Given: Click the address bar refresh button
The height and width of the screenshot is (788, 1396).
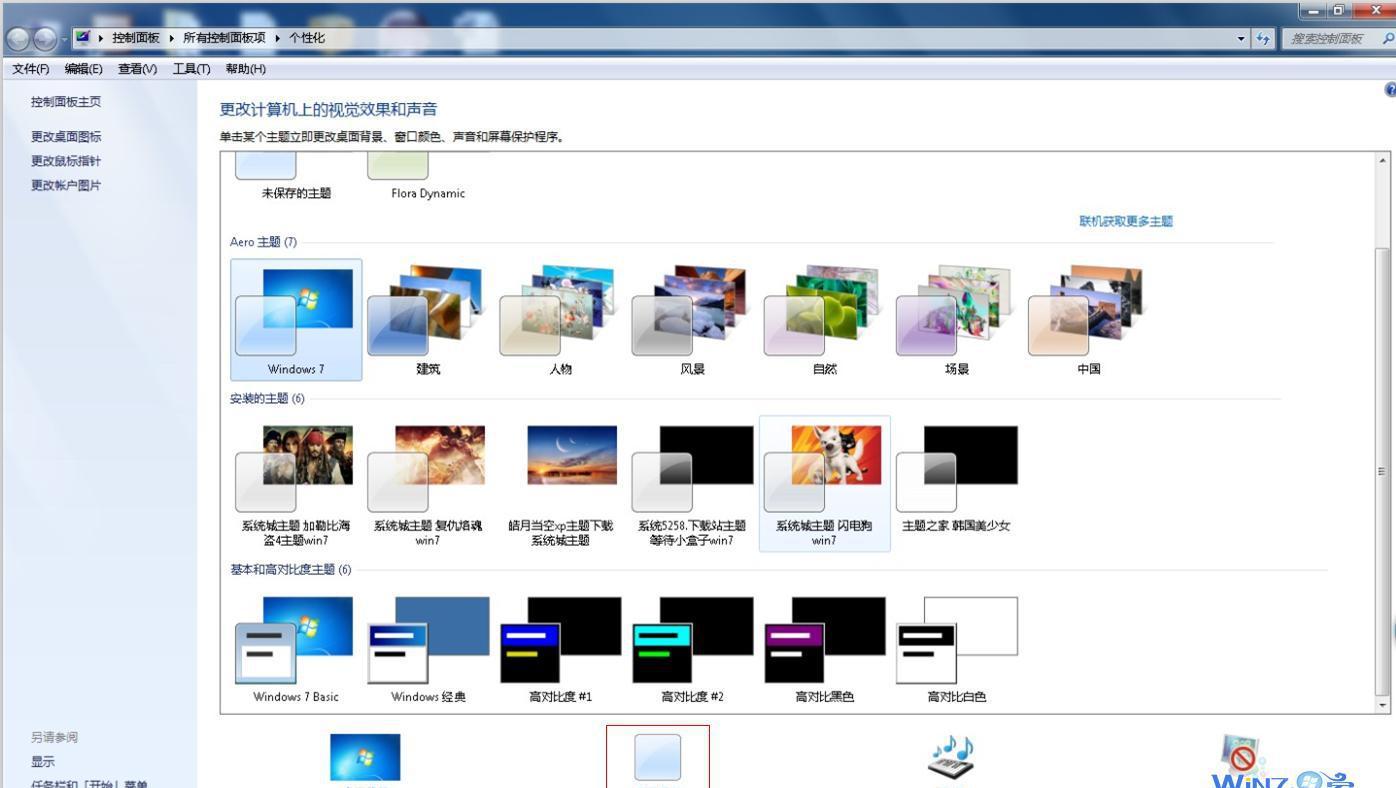Looking at the screenshot, I should 1263,38.
